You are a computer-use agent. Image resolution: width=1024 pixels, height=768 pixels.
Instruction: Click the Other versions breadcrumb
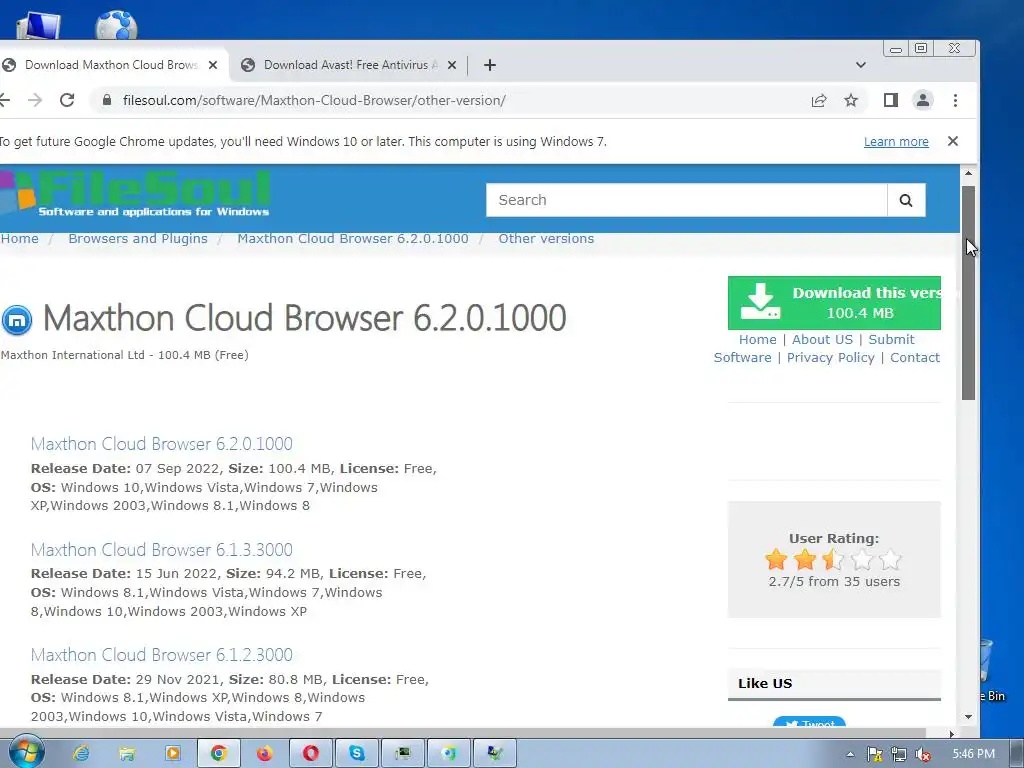tap(546, 238)
